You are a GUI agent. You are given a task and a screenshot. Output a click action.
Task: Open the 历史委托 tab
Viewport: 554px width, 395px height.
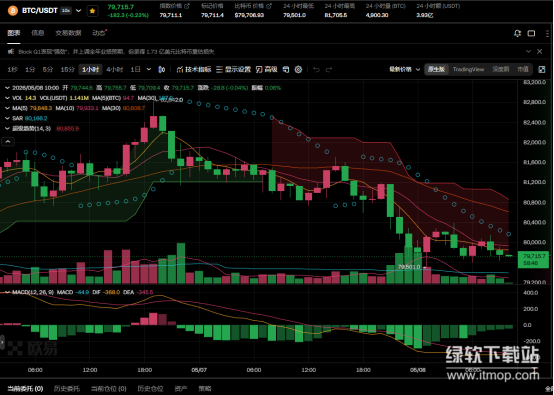pyautogui.click(x=67, y=389)
